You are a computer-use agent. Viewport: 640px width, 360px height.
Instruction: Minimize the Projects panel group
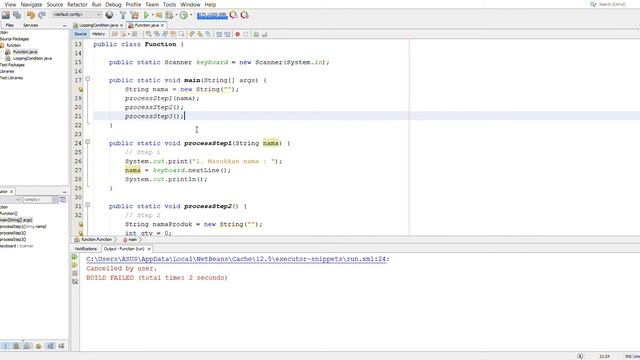click(x=64, y=25)
